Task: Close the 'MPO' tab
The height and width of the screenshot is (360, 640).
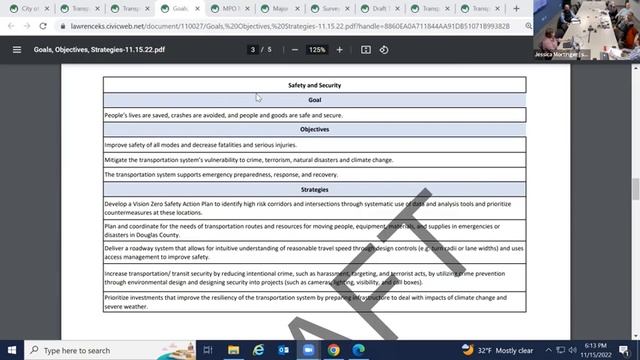Action: pos(247,9)
